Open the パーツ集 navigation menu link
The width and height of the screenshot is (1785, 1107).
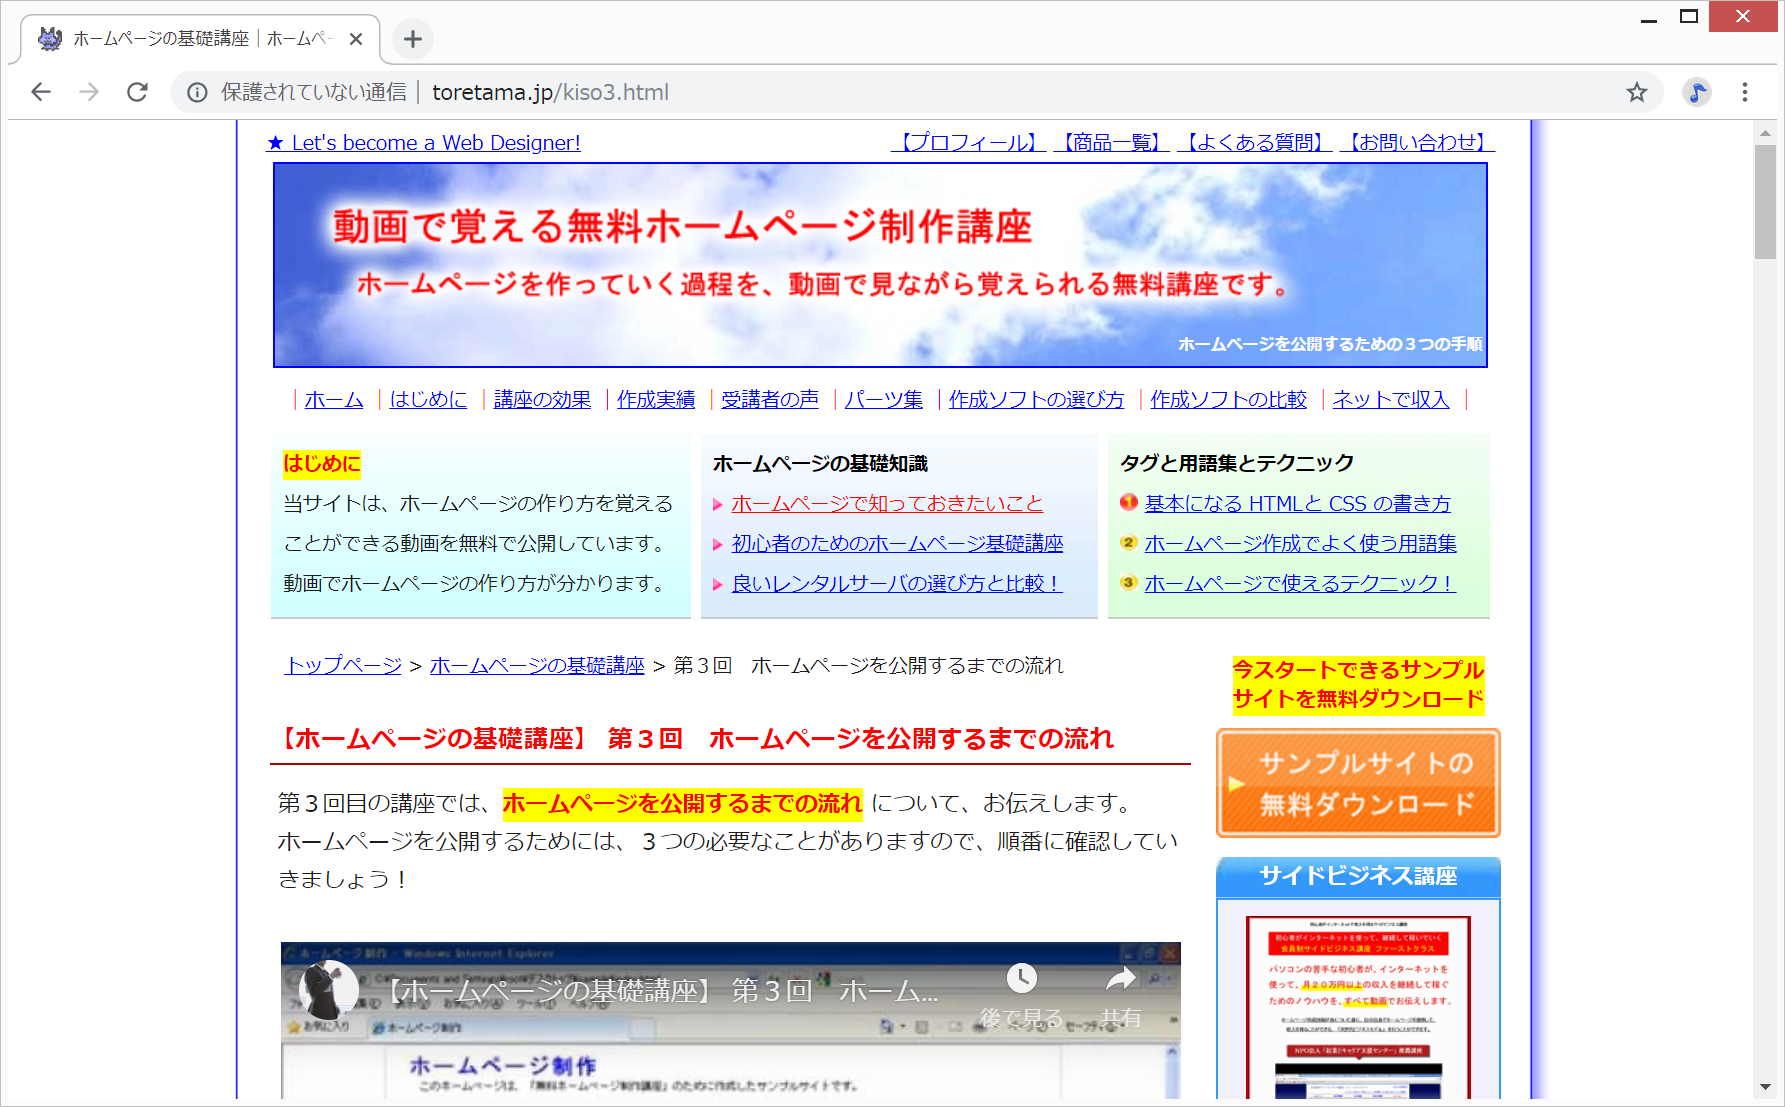(883, 400)
